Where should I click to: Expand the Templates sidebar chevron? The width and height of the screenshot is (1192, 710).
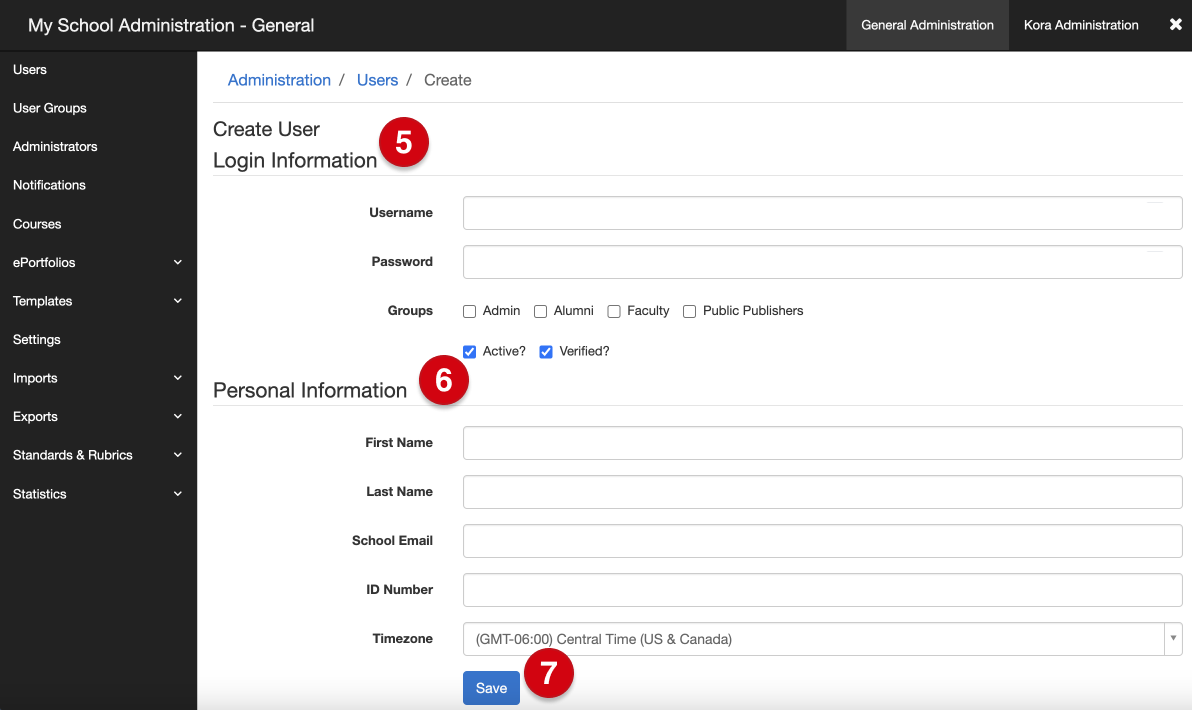[x=178, y=301]
